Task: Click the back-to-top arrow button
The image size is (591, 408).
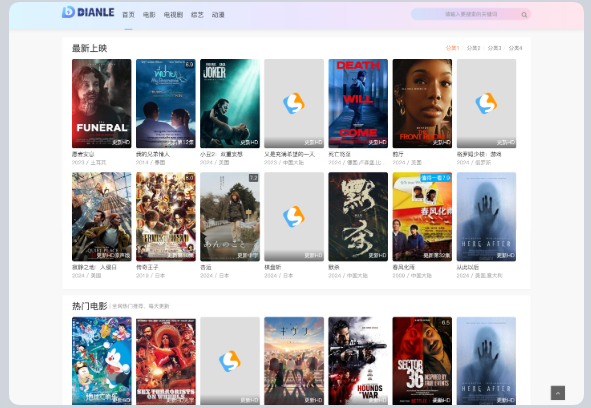Action: (558, 393)
